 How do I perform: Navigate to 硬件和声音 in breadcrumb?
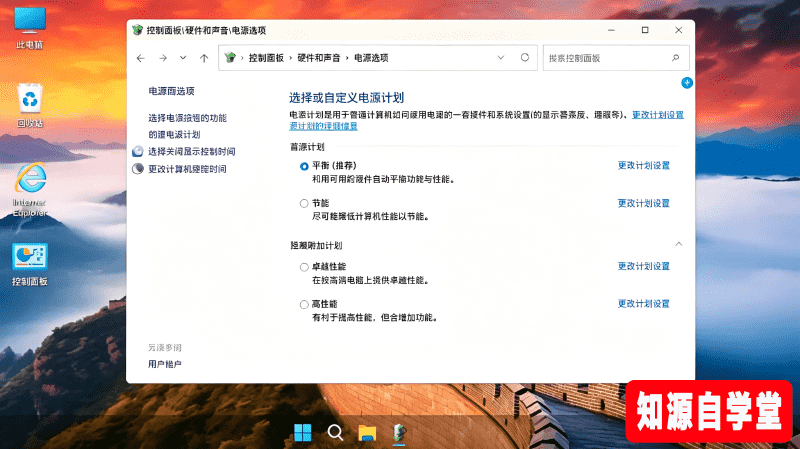318,58
